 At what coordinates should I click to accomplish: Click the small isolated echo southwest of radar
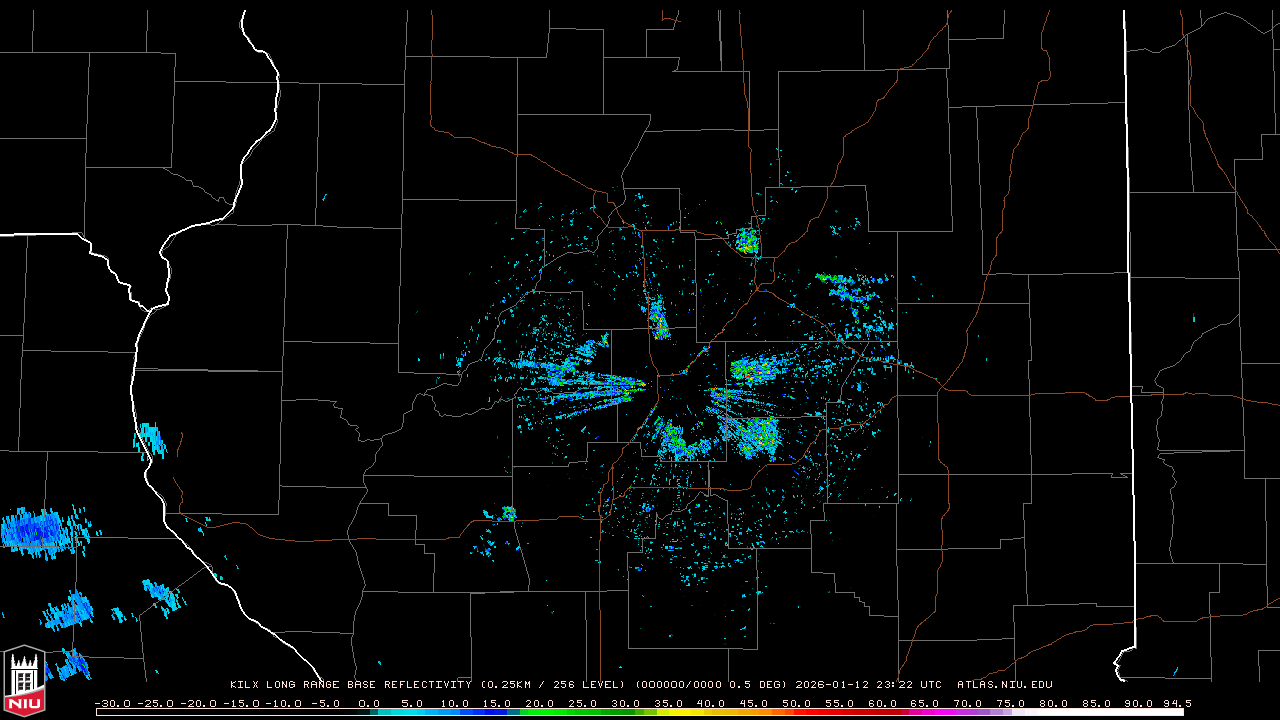point(508,514)
